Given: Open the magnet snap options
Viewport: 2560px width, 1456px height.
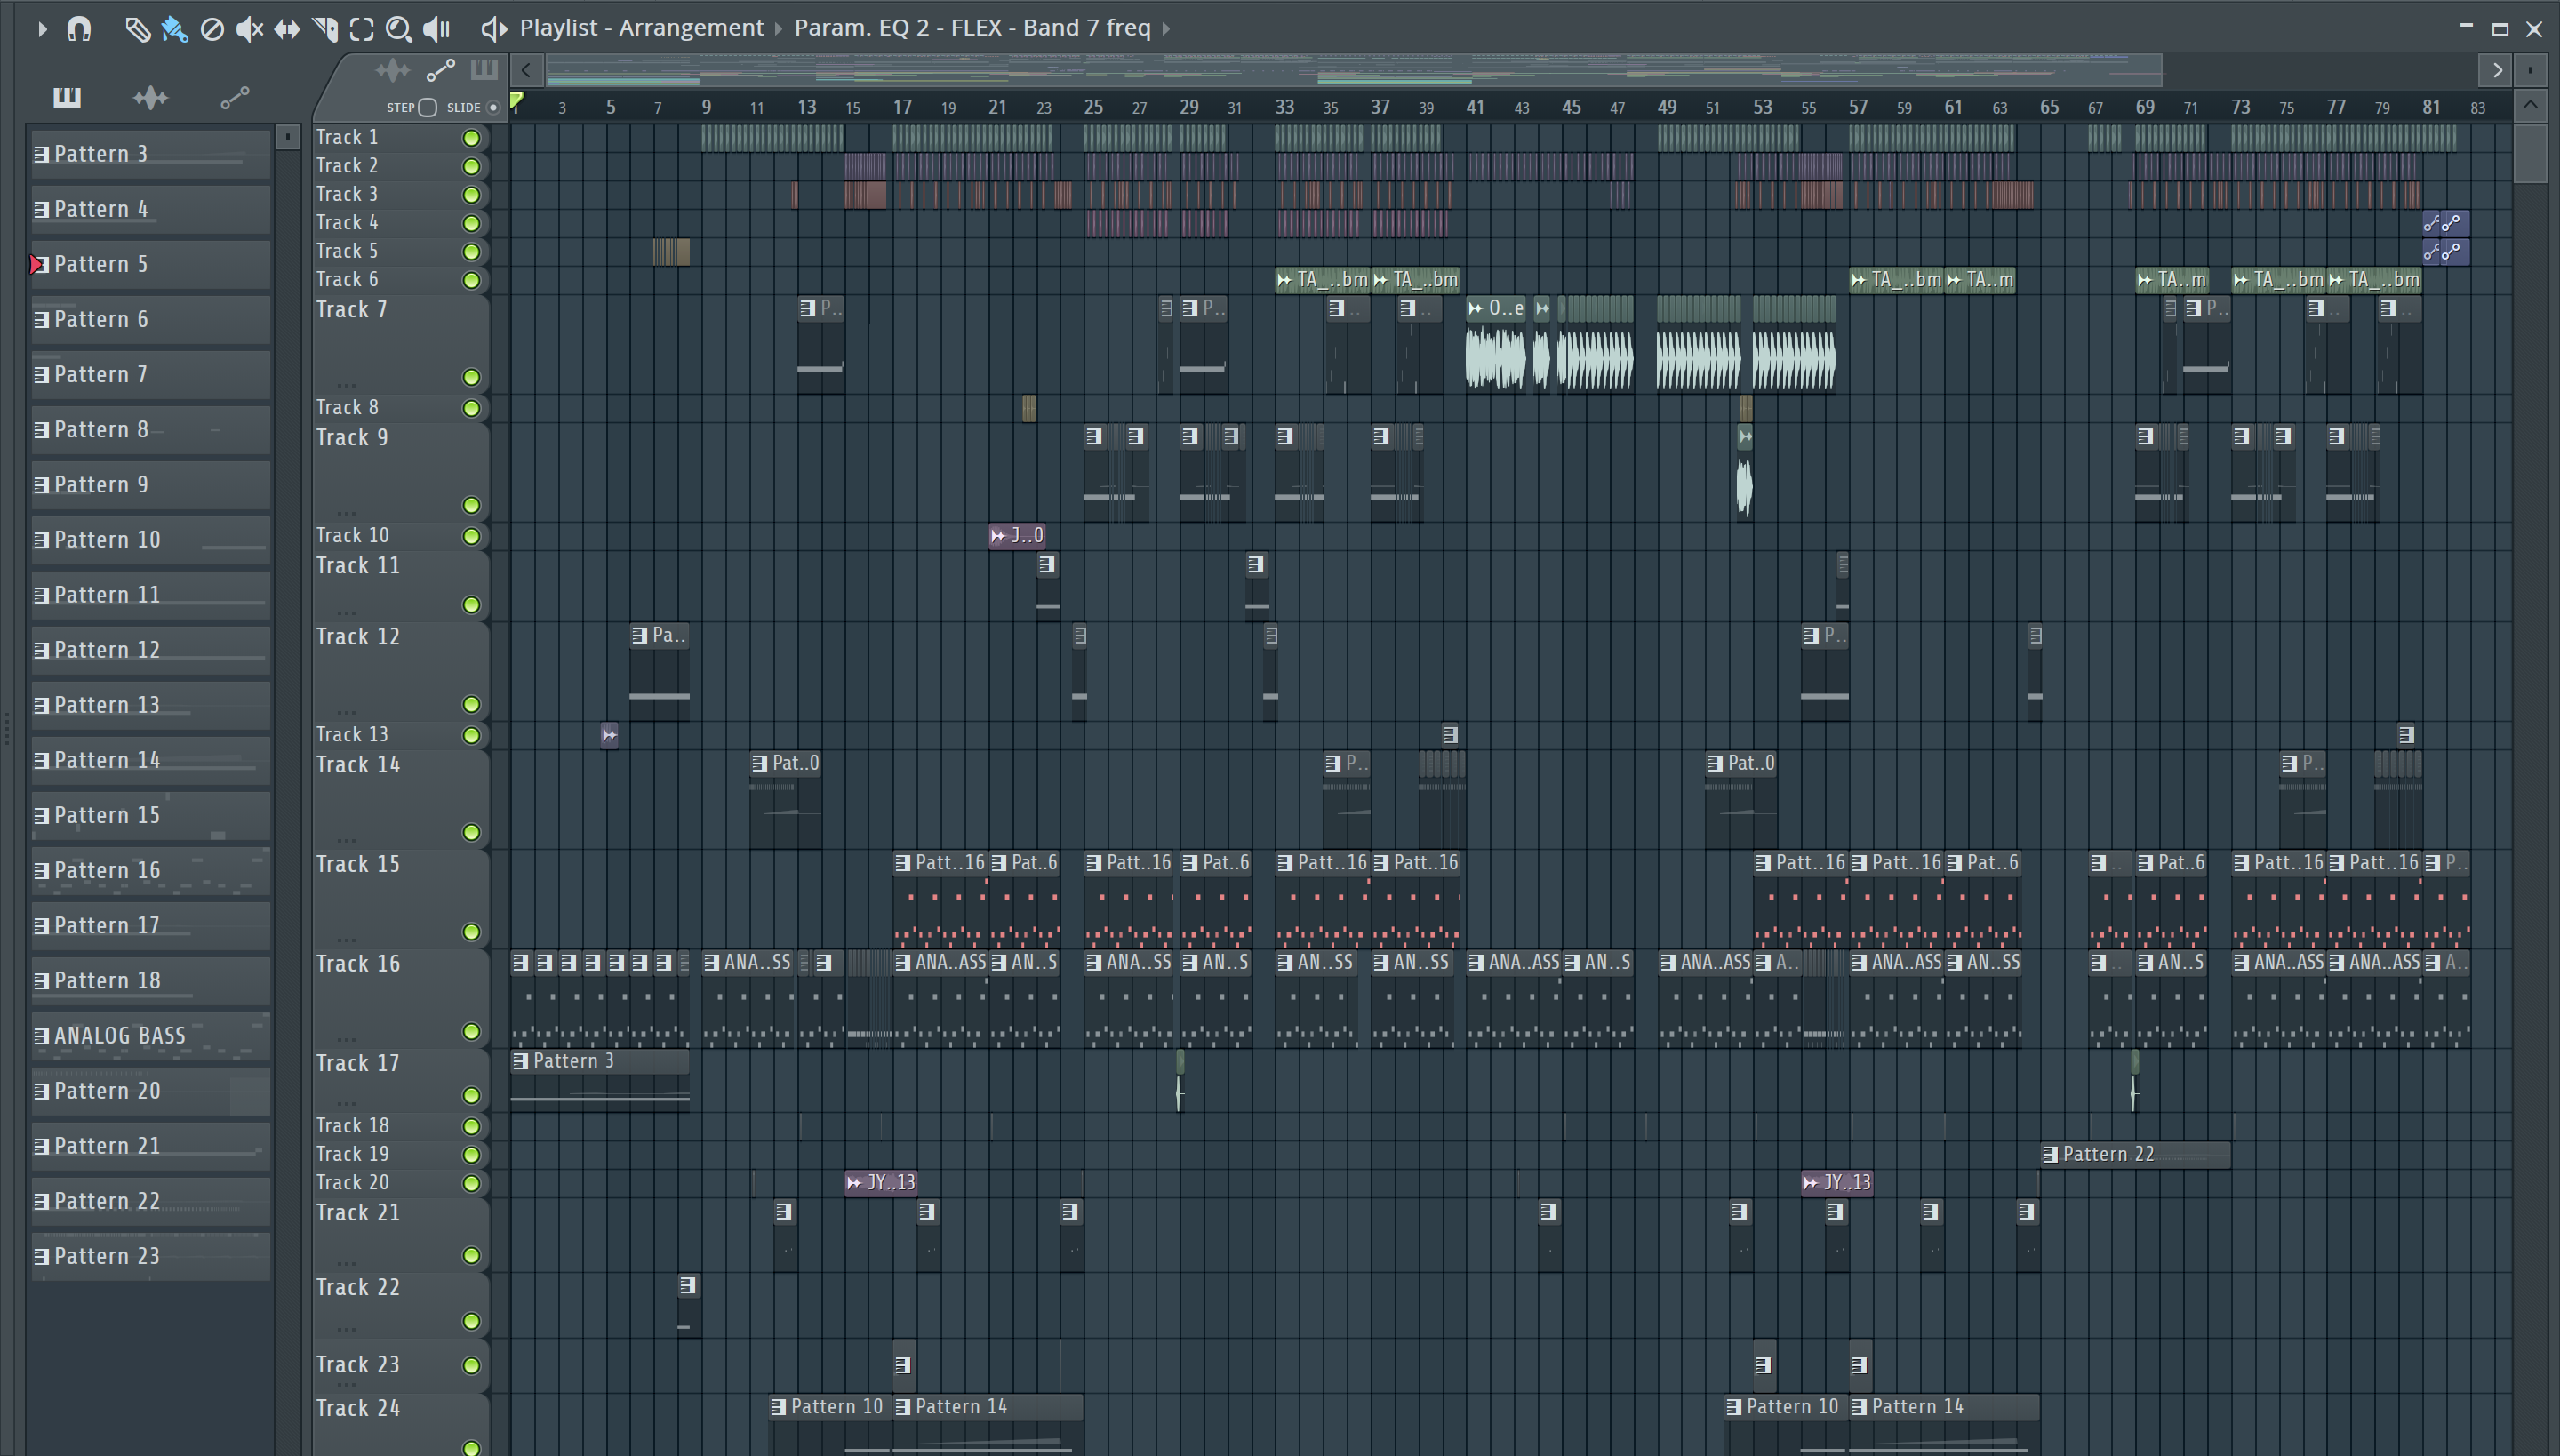Looking at the screenshot, I should click(x=79, y=29).
